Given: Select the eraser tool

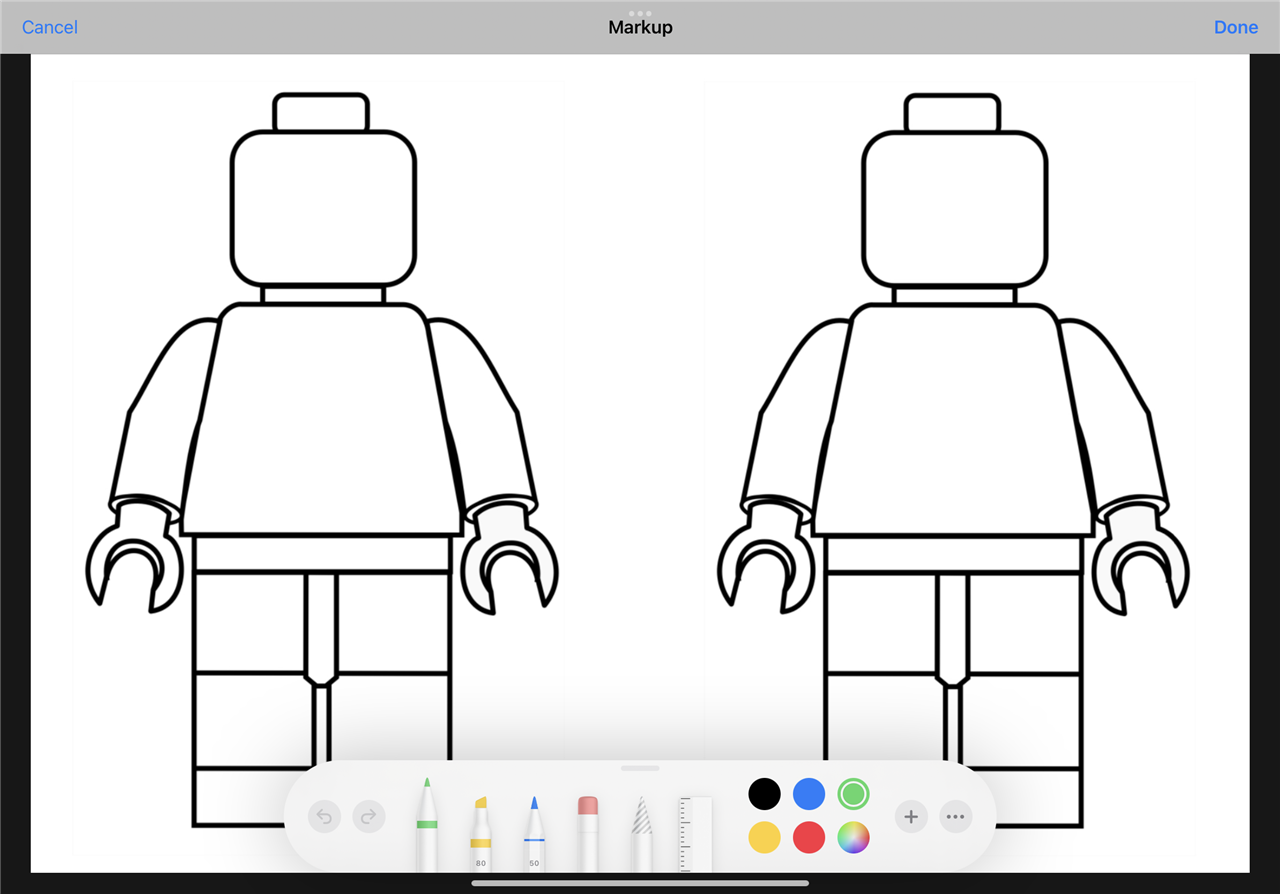Looking at the screenshot, I should [588, 833].
